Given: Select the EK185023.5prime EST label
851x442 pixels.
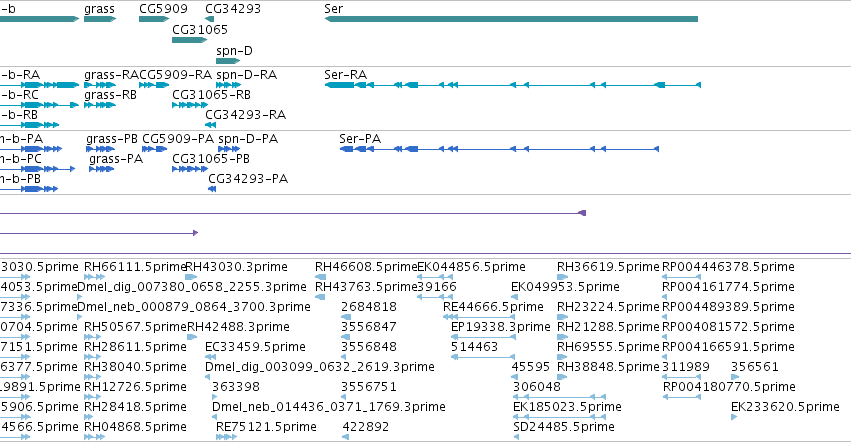Looking at the screenshot, I should coord(567,407).
